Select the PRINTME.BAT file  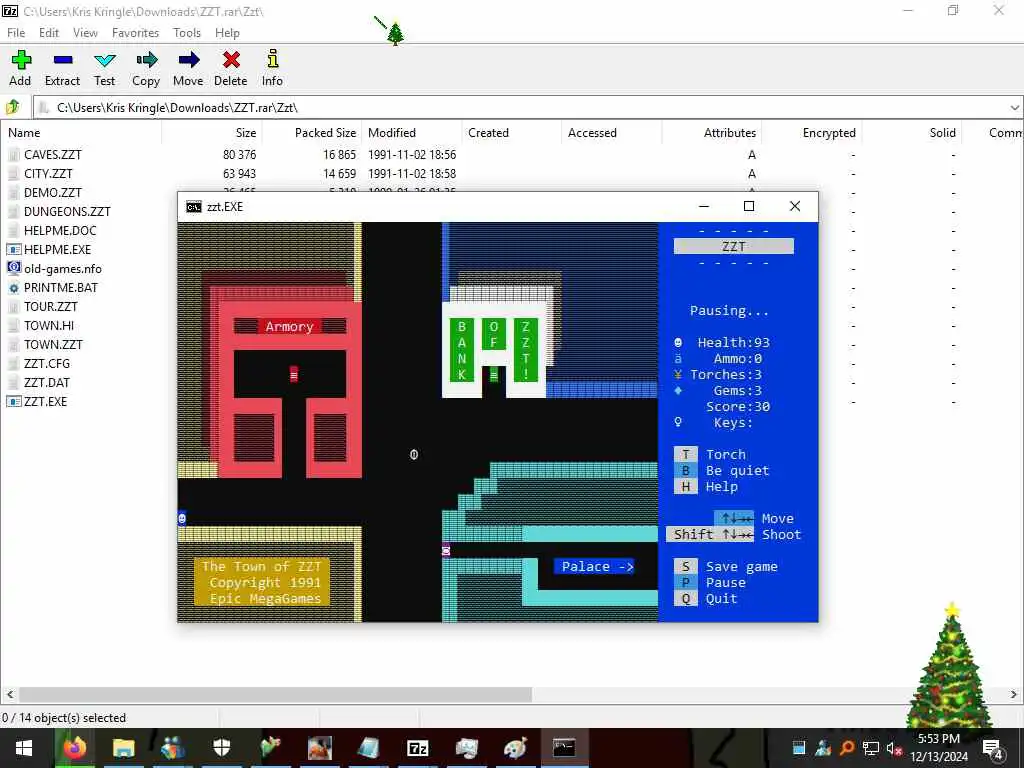(61, 287)
